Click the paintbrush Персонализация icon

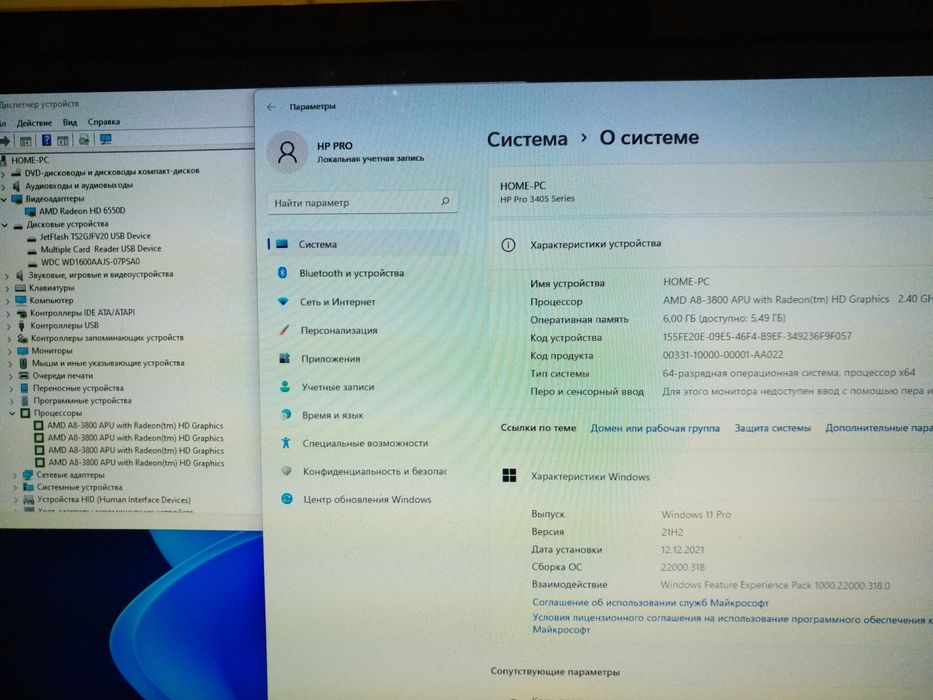click(x=284, y=329)
